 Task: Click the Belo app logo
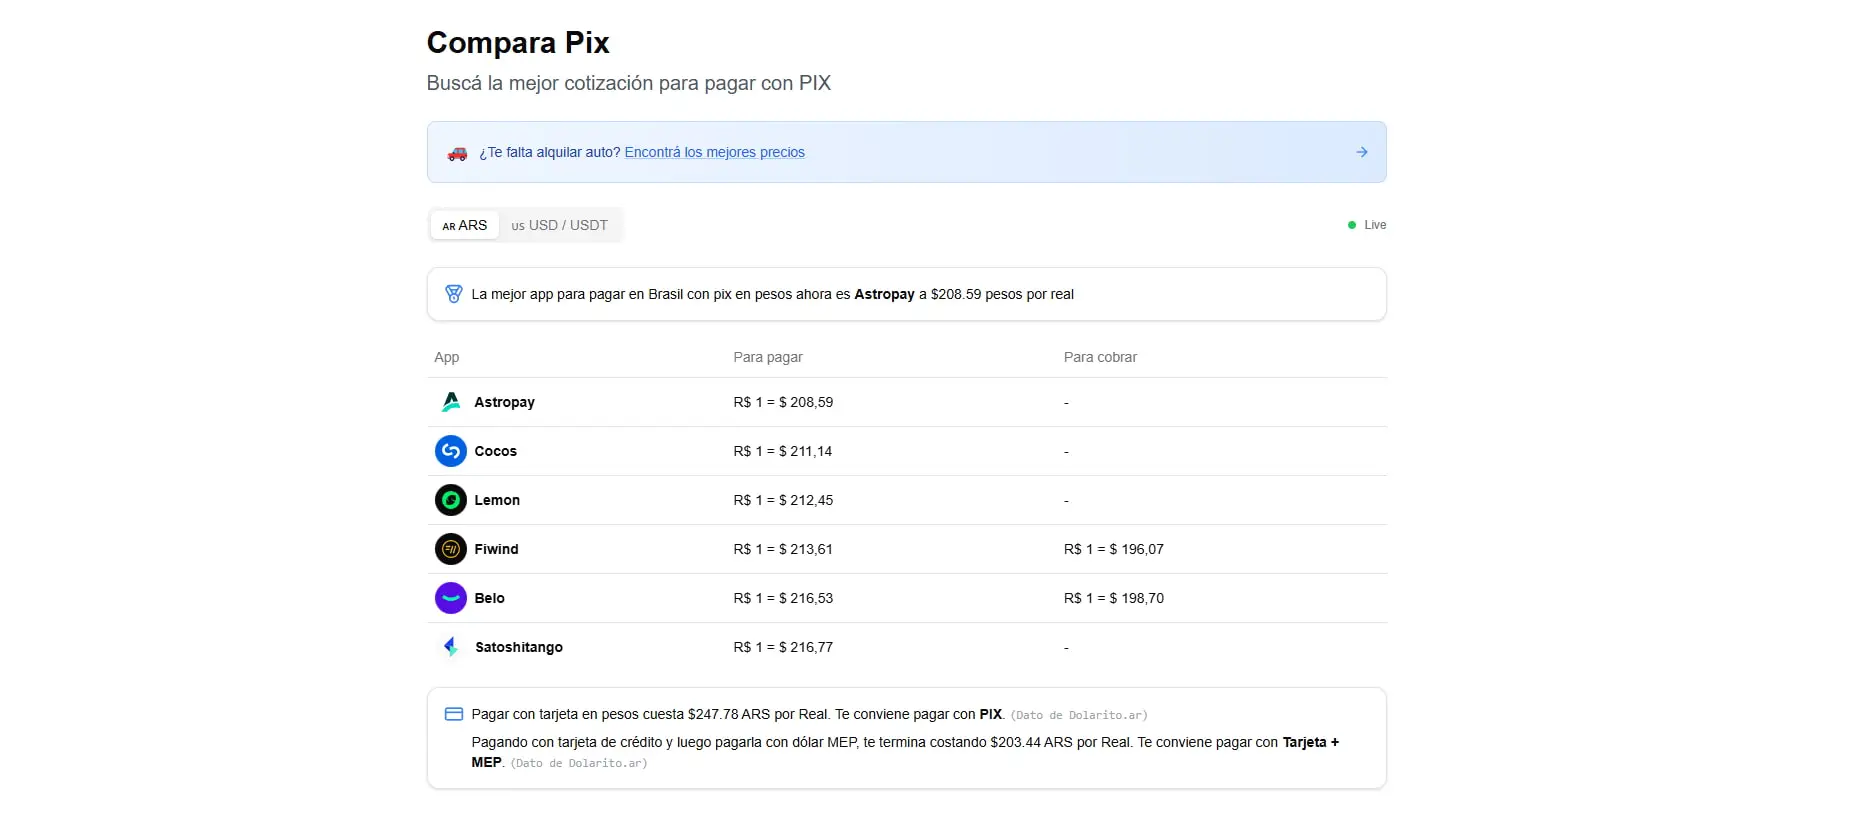[451, 598]
